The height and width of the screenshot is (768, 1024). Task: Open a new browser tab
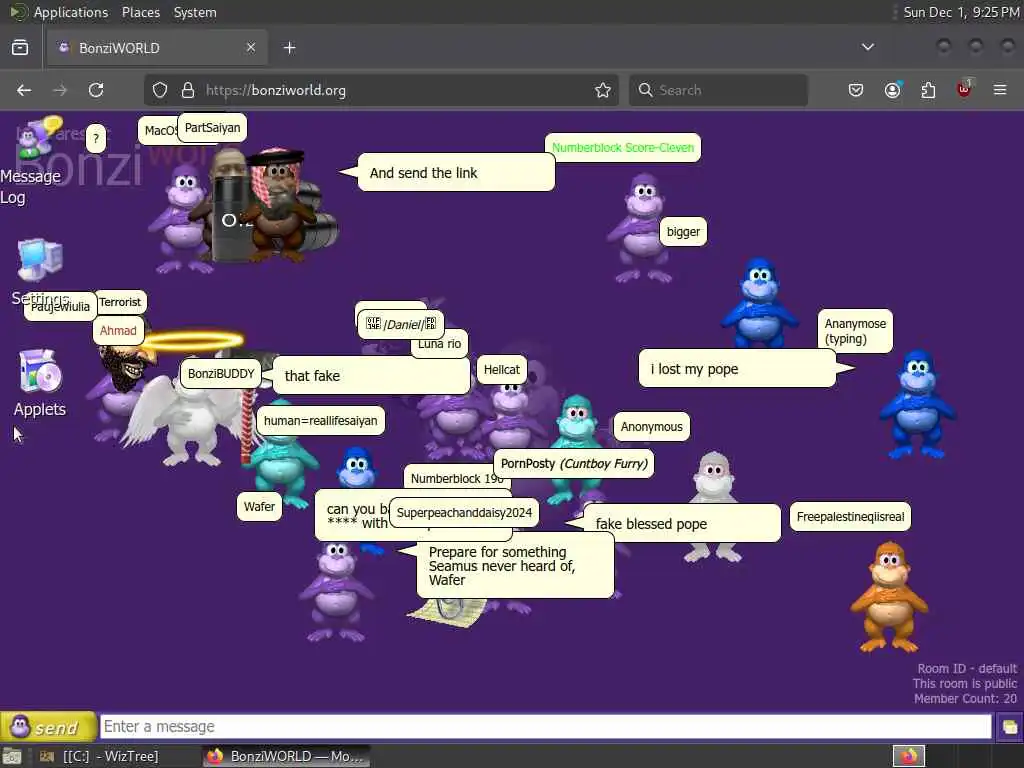click(289, 48)
